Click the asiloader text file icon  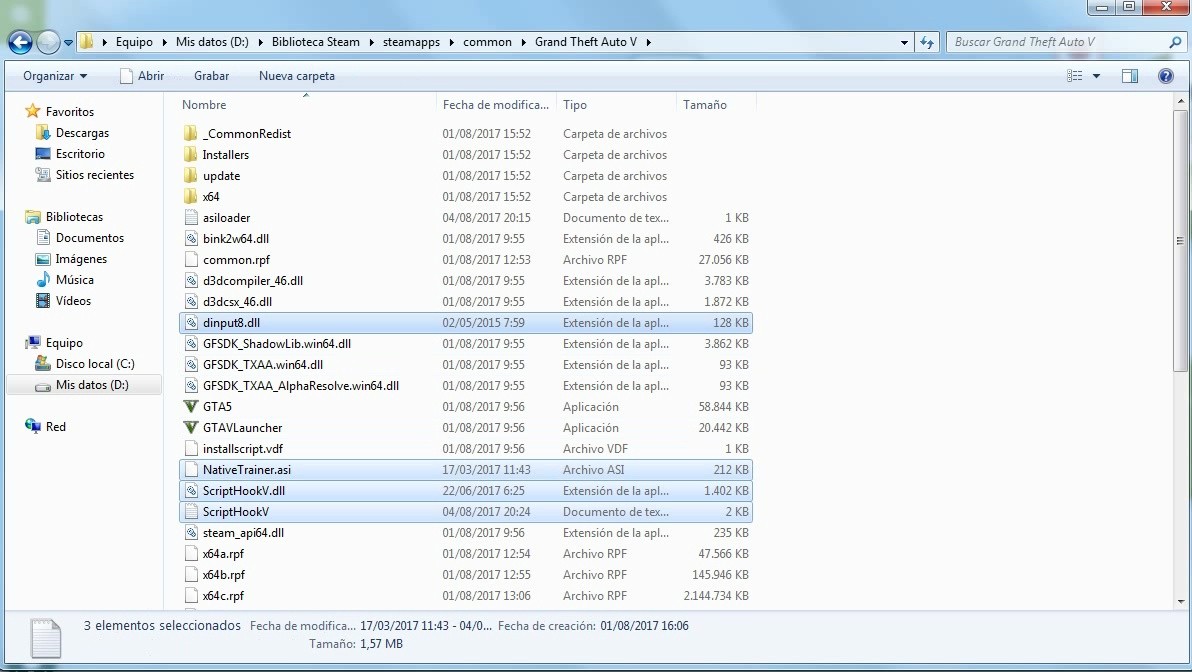point(192,217)
